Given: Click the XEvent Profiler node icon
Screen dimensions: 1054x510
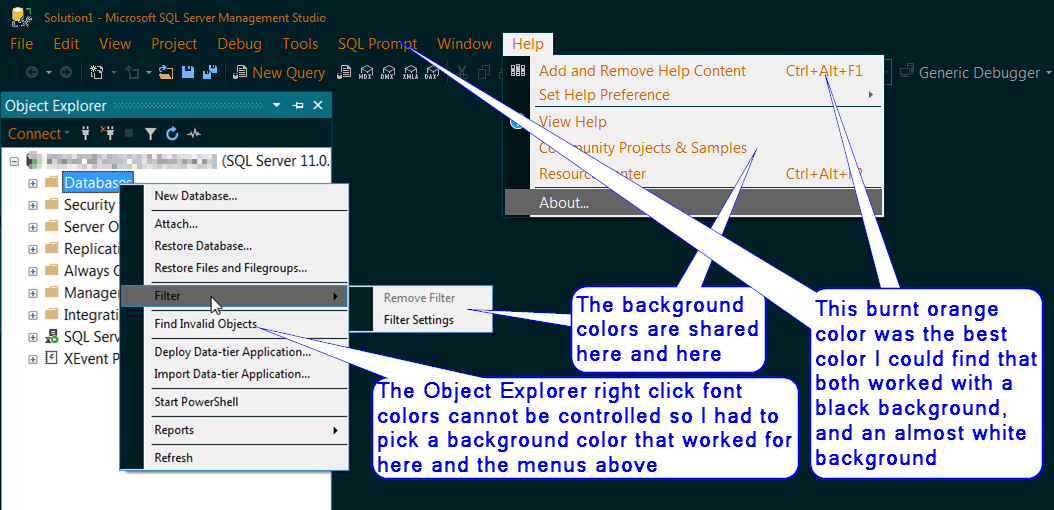Looking at the screenshot, I should click(52, 358).
